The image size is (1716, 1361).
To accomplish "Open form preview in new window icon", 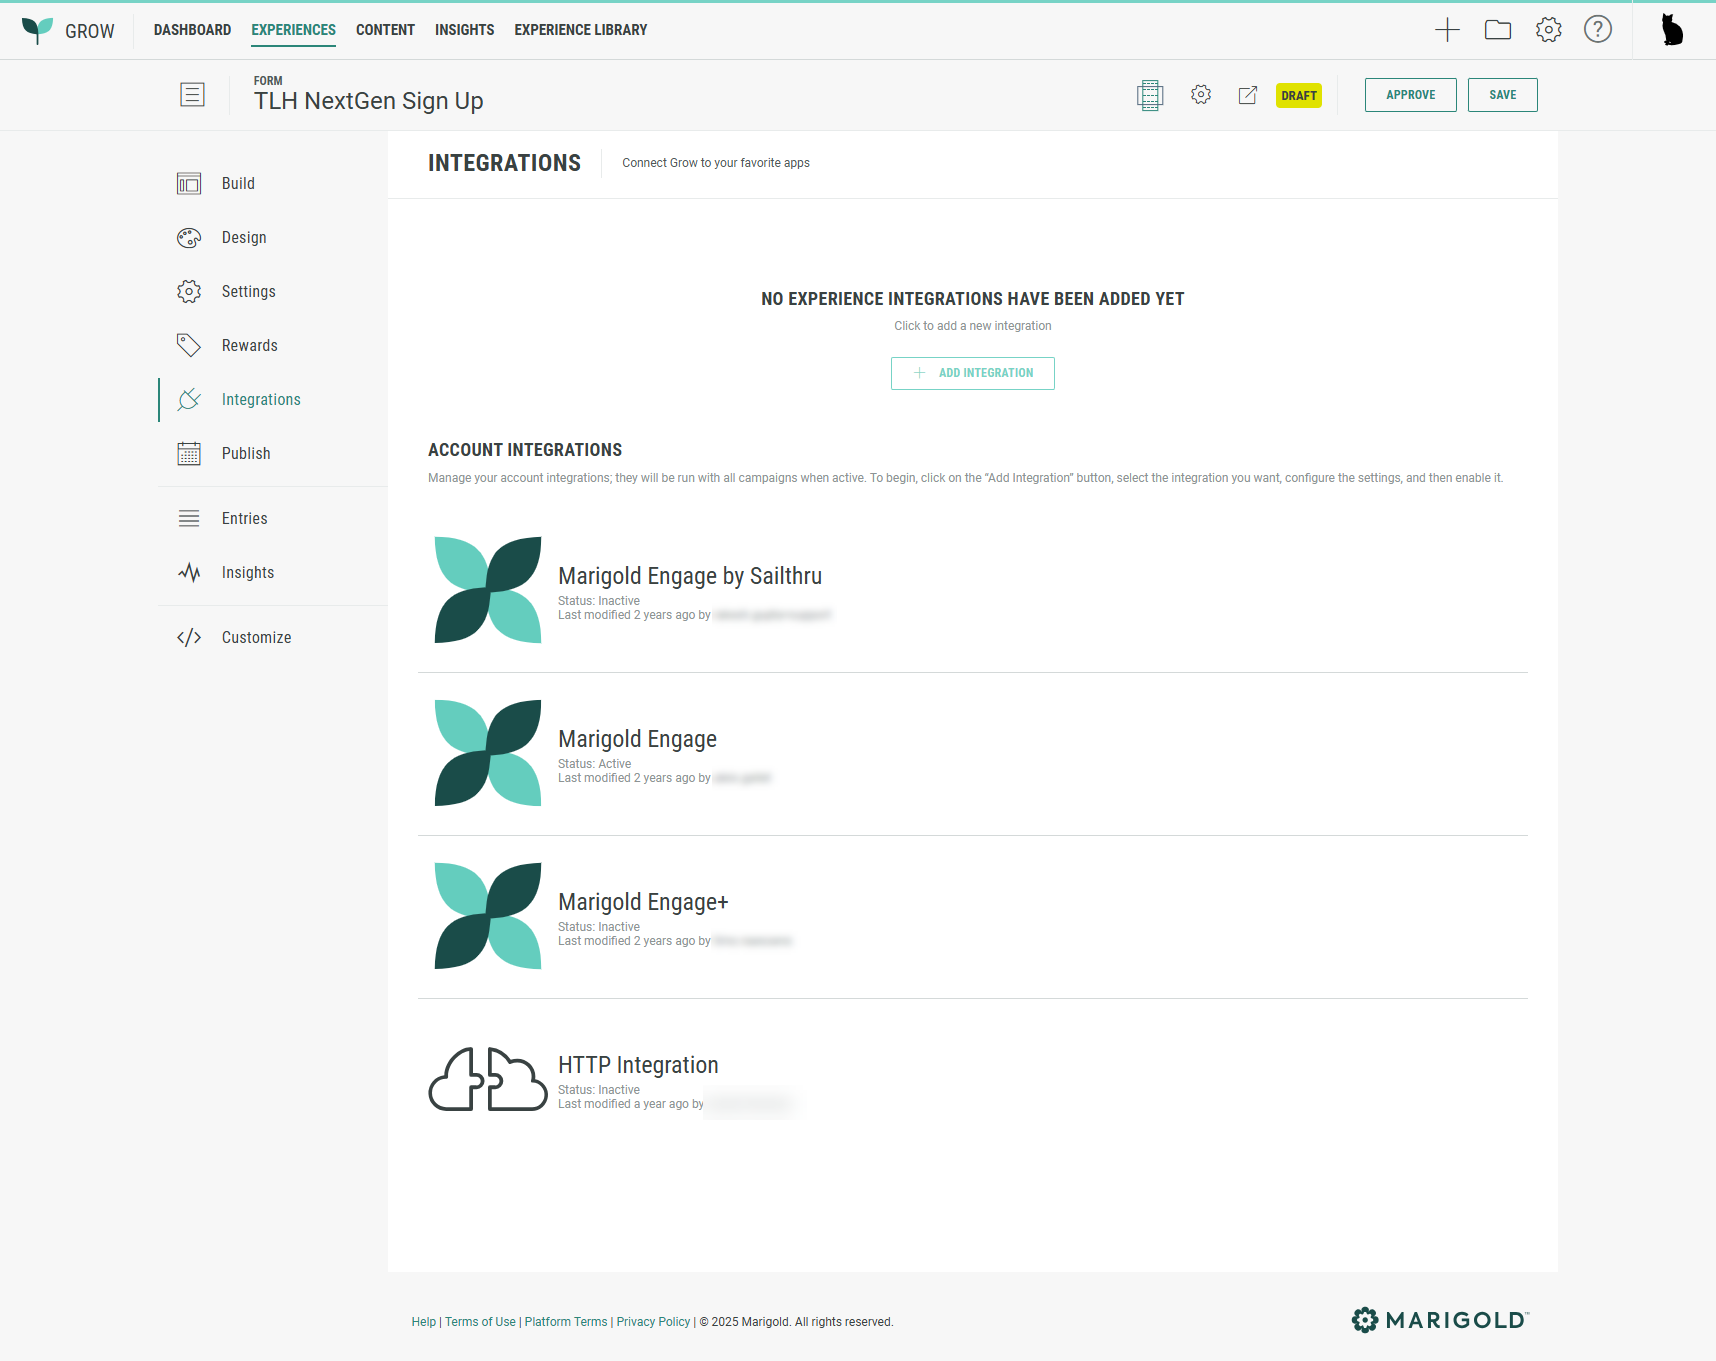I will pyautogui.click(x=1247, y=95).
